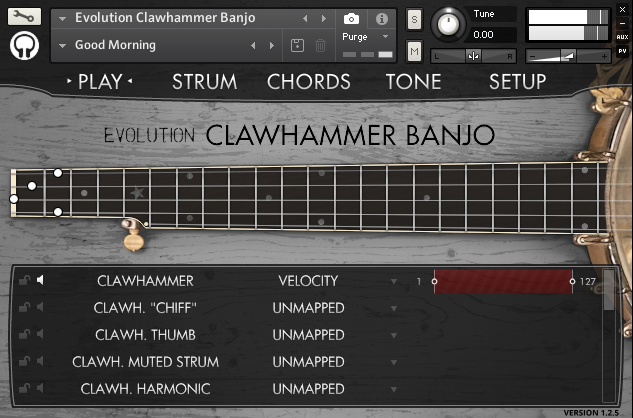Open the Good Morning preset dropdown arrow
Viewport: 633px width, 418px height.
point(63,46)
